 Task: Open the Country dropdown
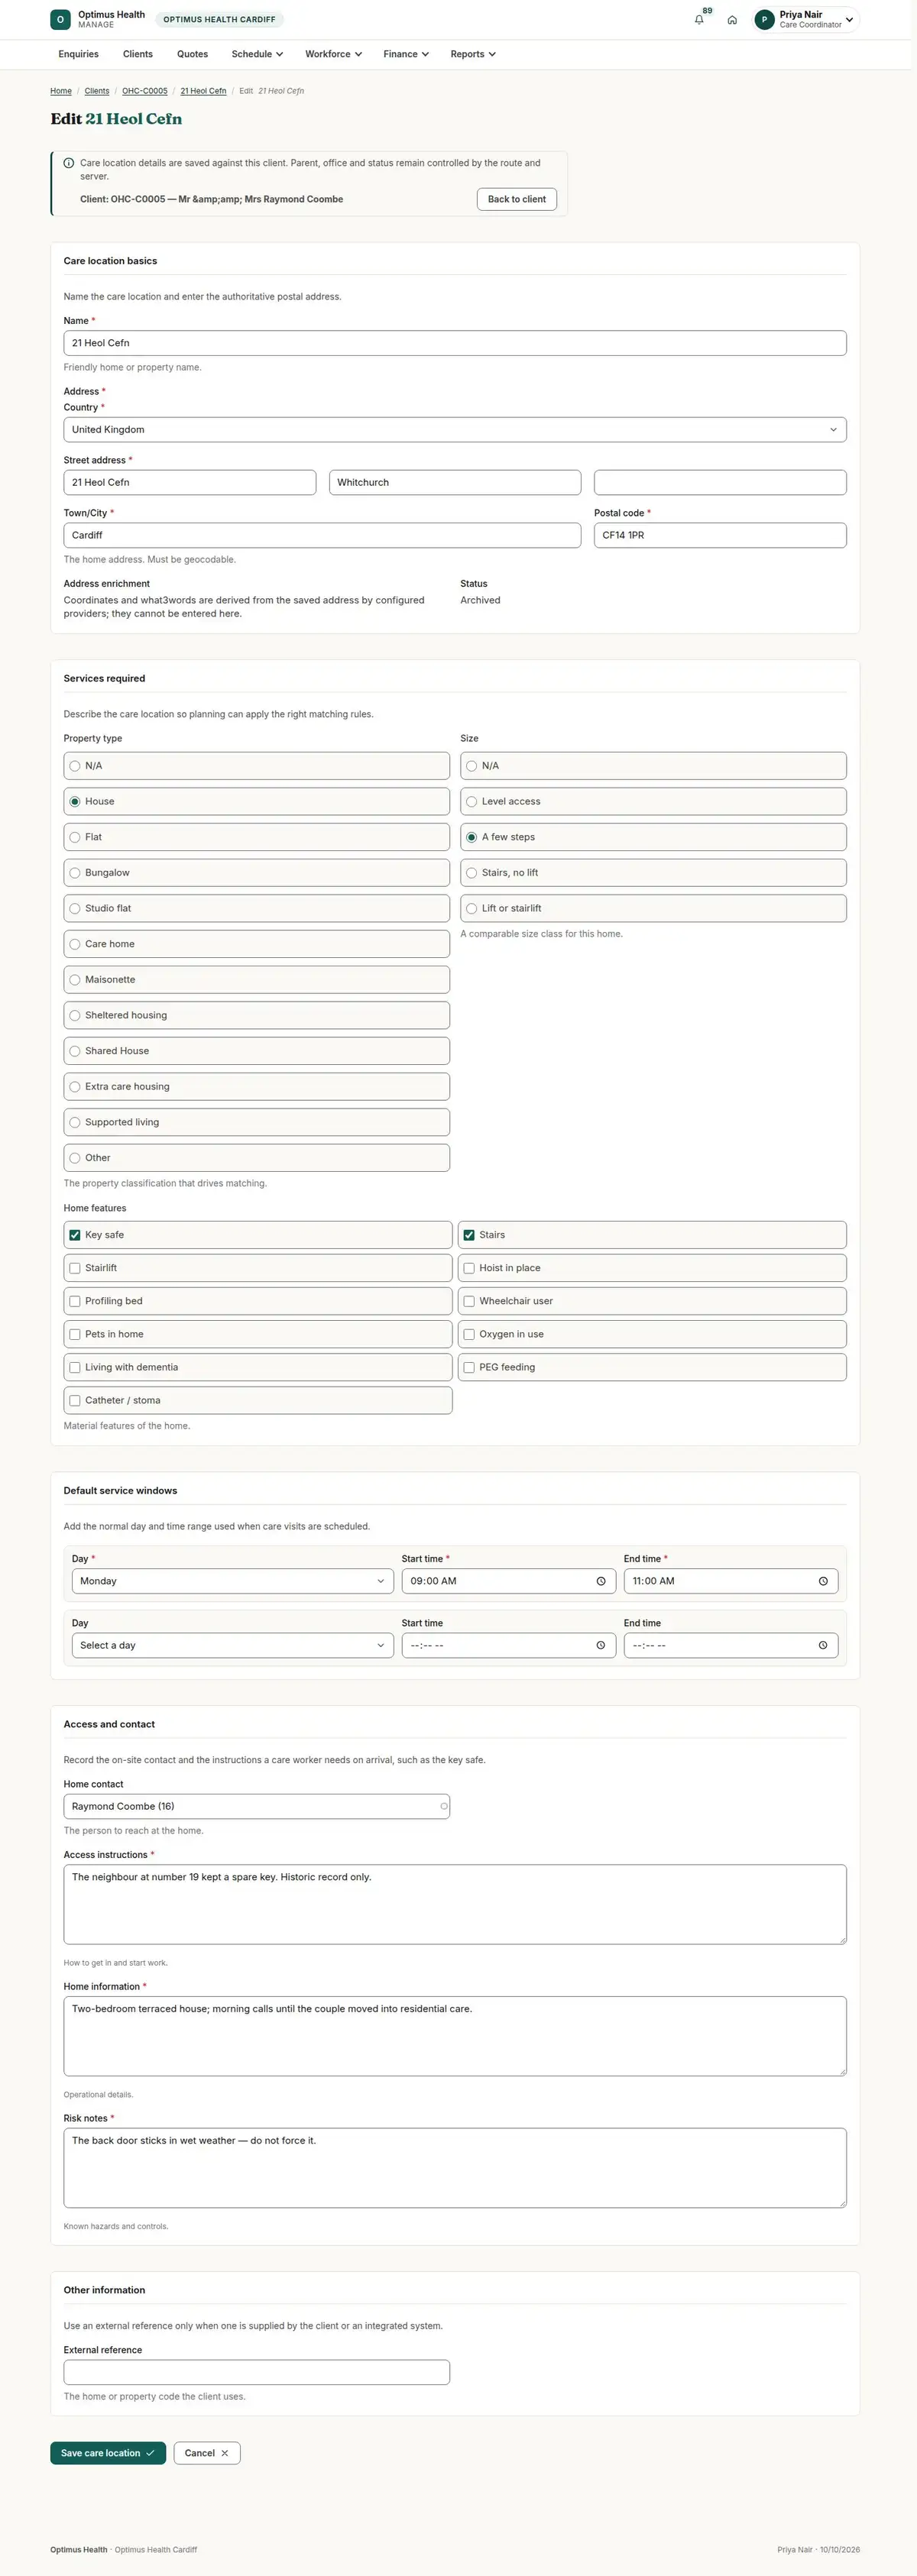455,430
